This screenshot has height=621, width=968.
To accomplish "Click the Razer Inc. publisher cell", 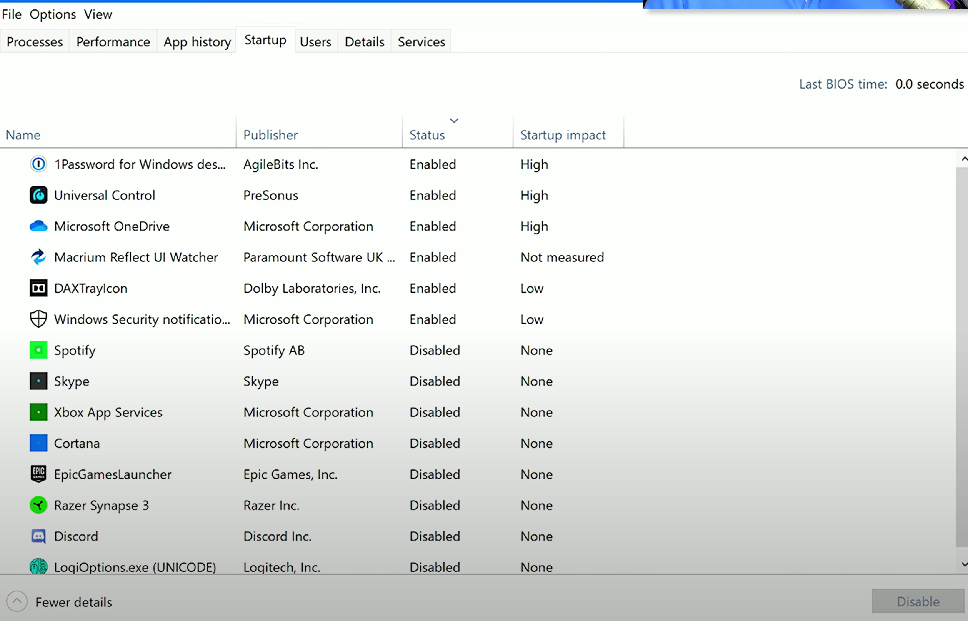I will coord(272,505).
